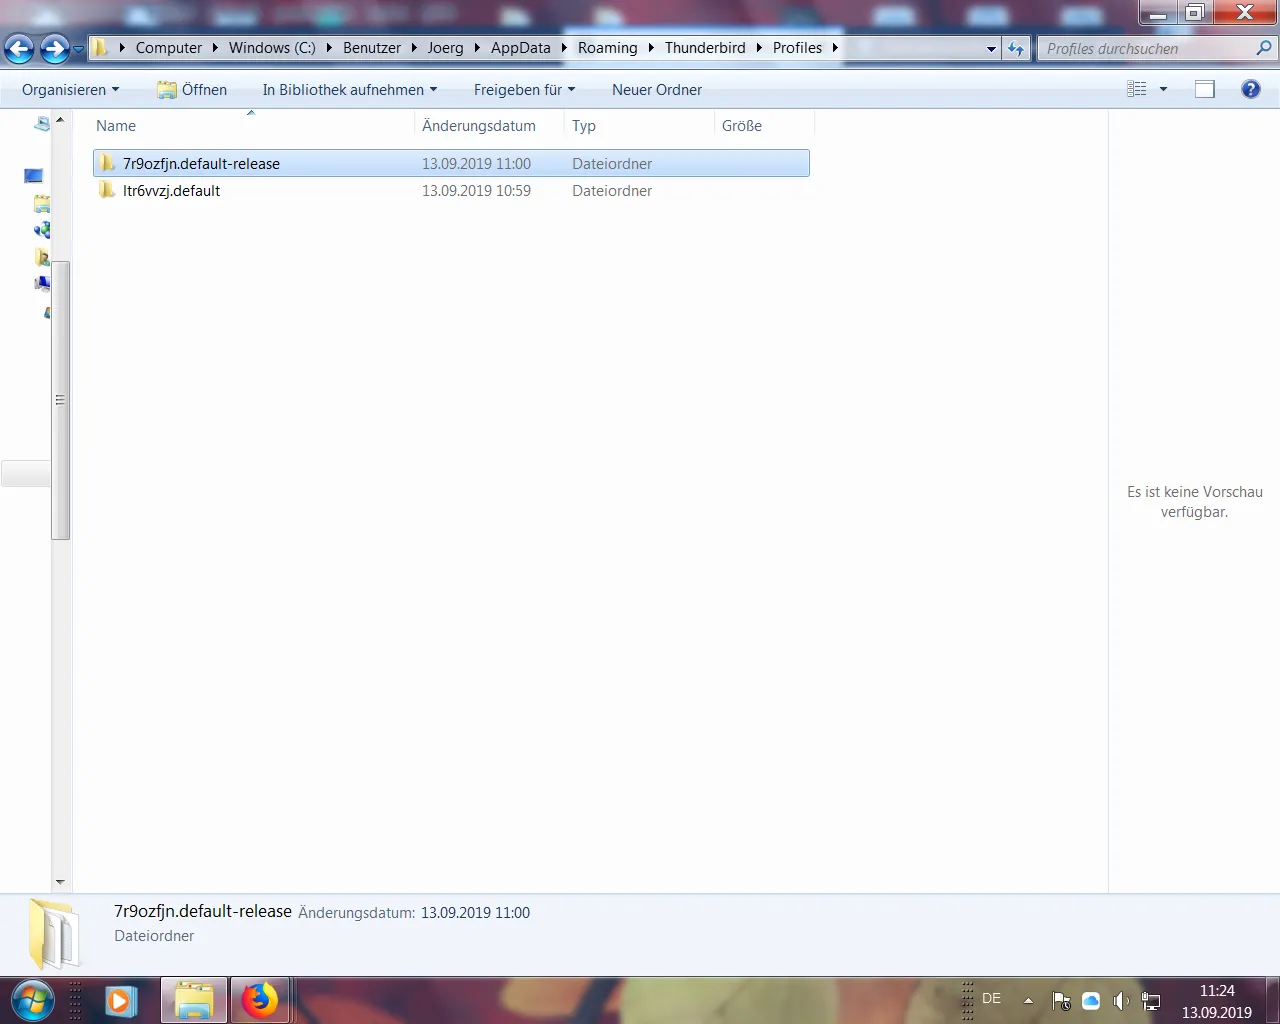Click the Back navigation arrow

tap(19, 48)
